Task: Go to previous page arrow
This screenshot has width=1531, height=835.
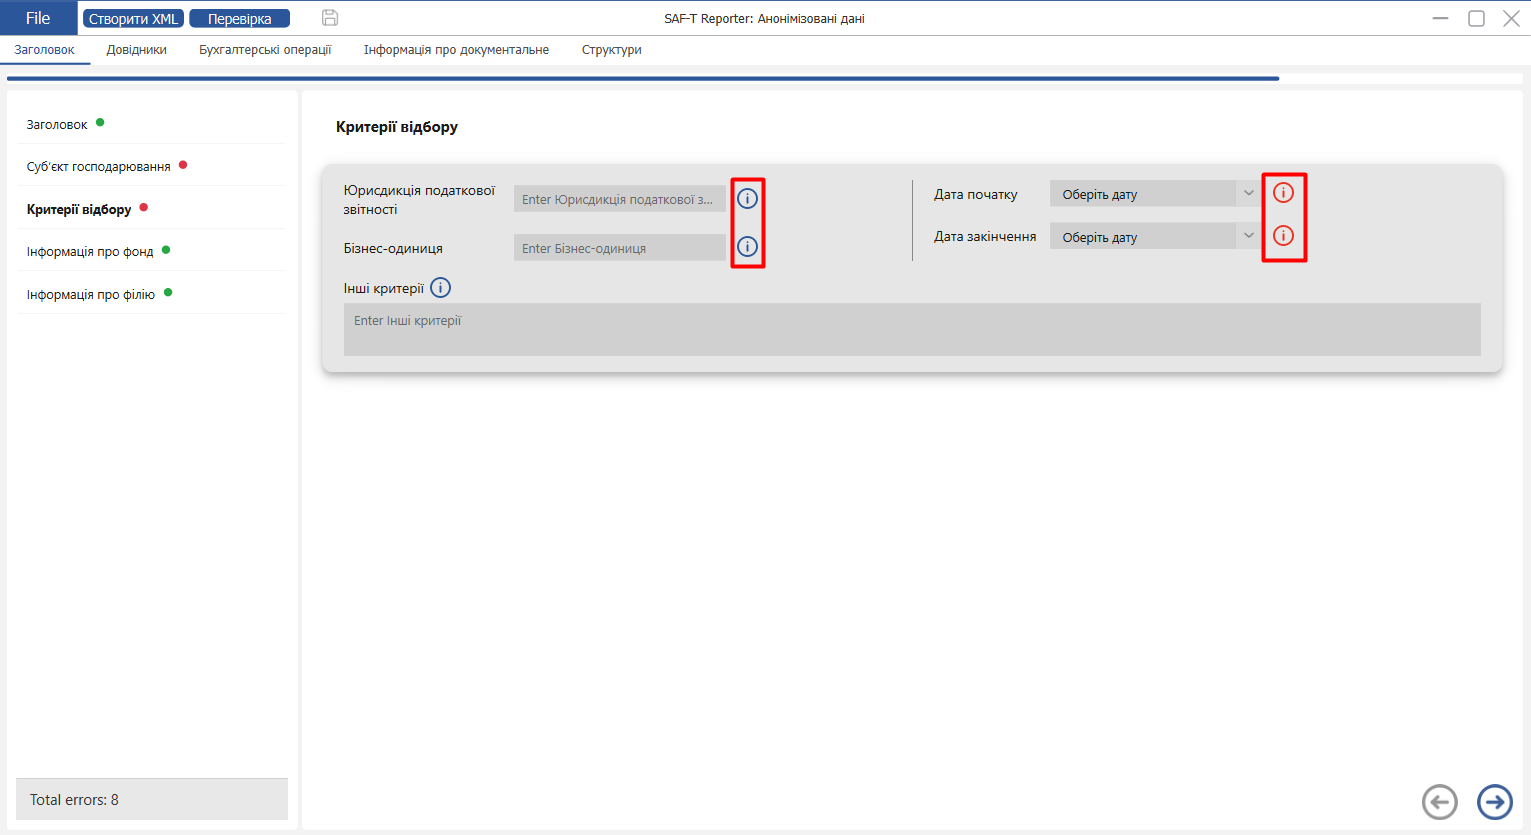Action: [x=1440, y=801]
